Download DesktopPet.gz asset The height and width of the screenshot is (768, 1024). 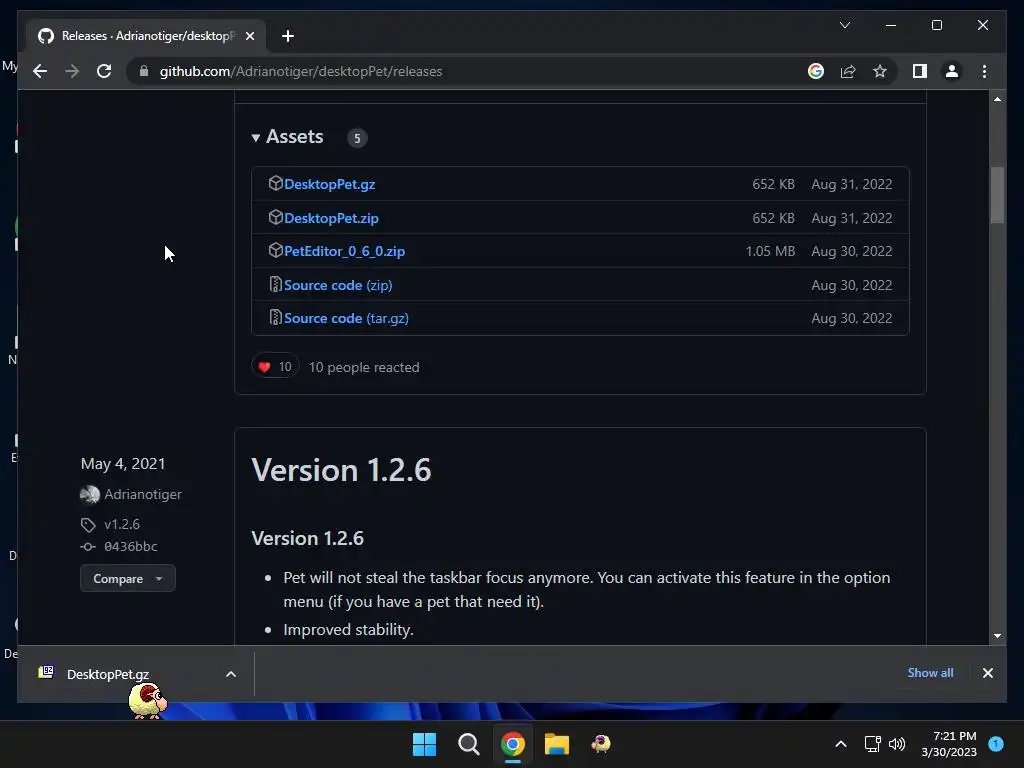click(x=329, y=184)
